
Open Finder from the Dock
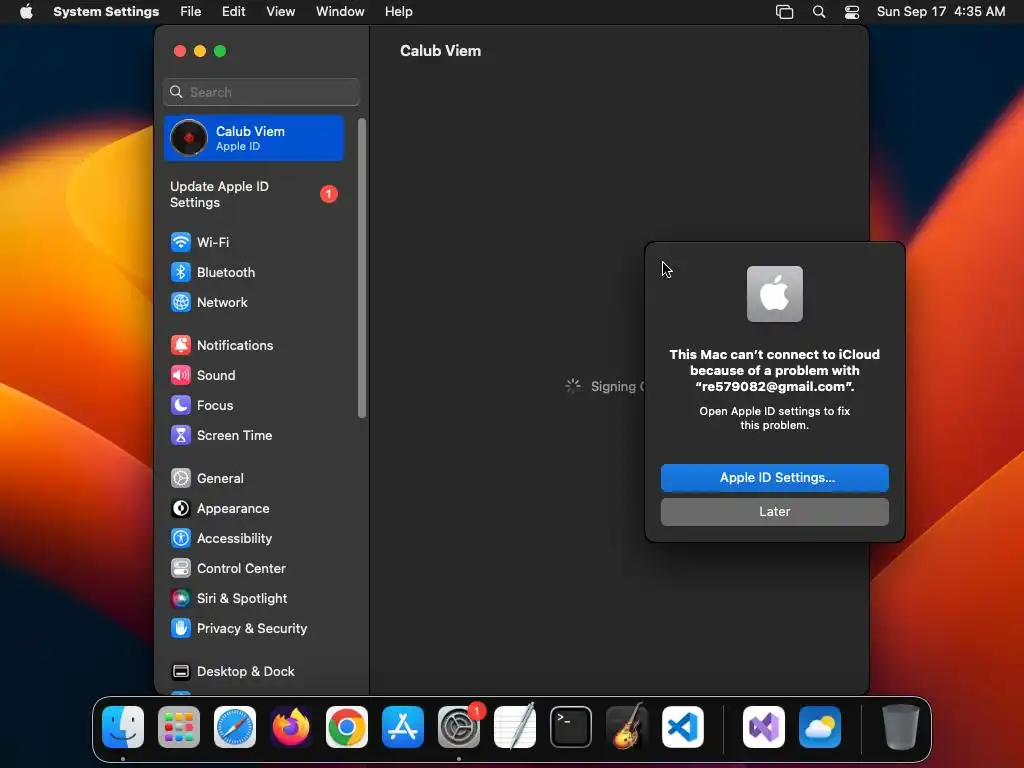pyautogui.click(x=123, y=727)
